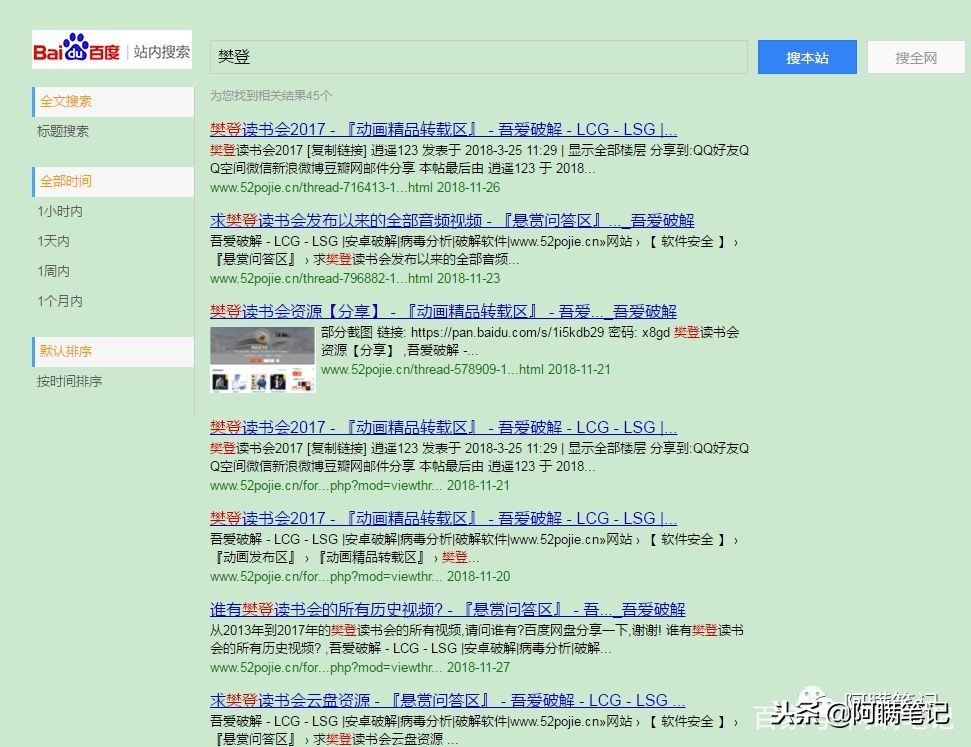Open the thumbnail preview of 樊登读书会资源 result
971x747 pixels.
click(x=262, y=358)
